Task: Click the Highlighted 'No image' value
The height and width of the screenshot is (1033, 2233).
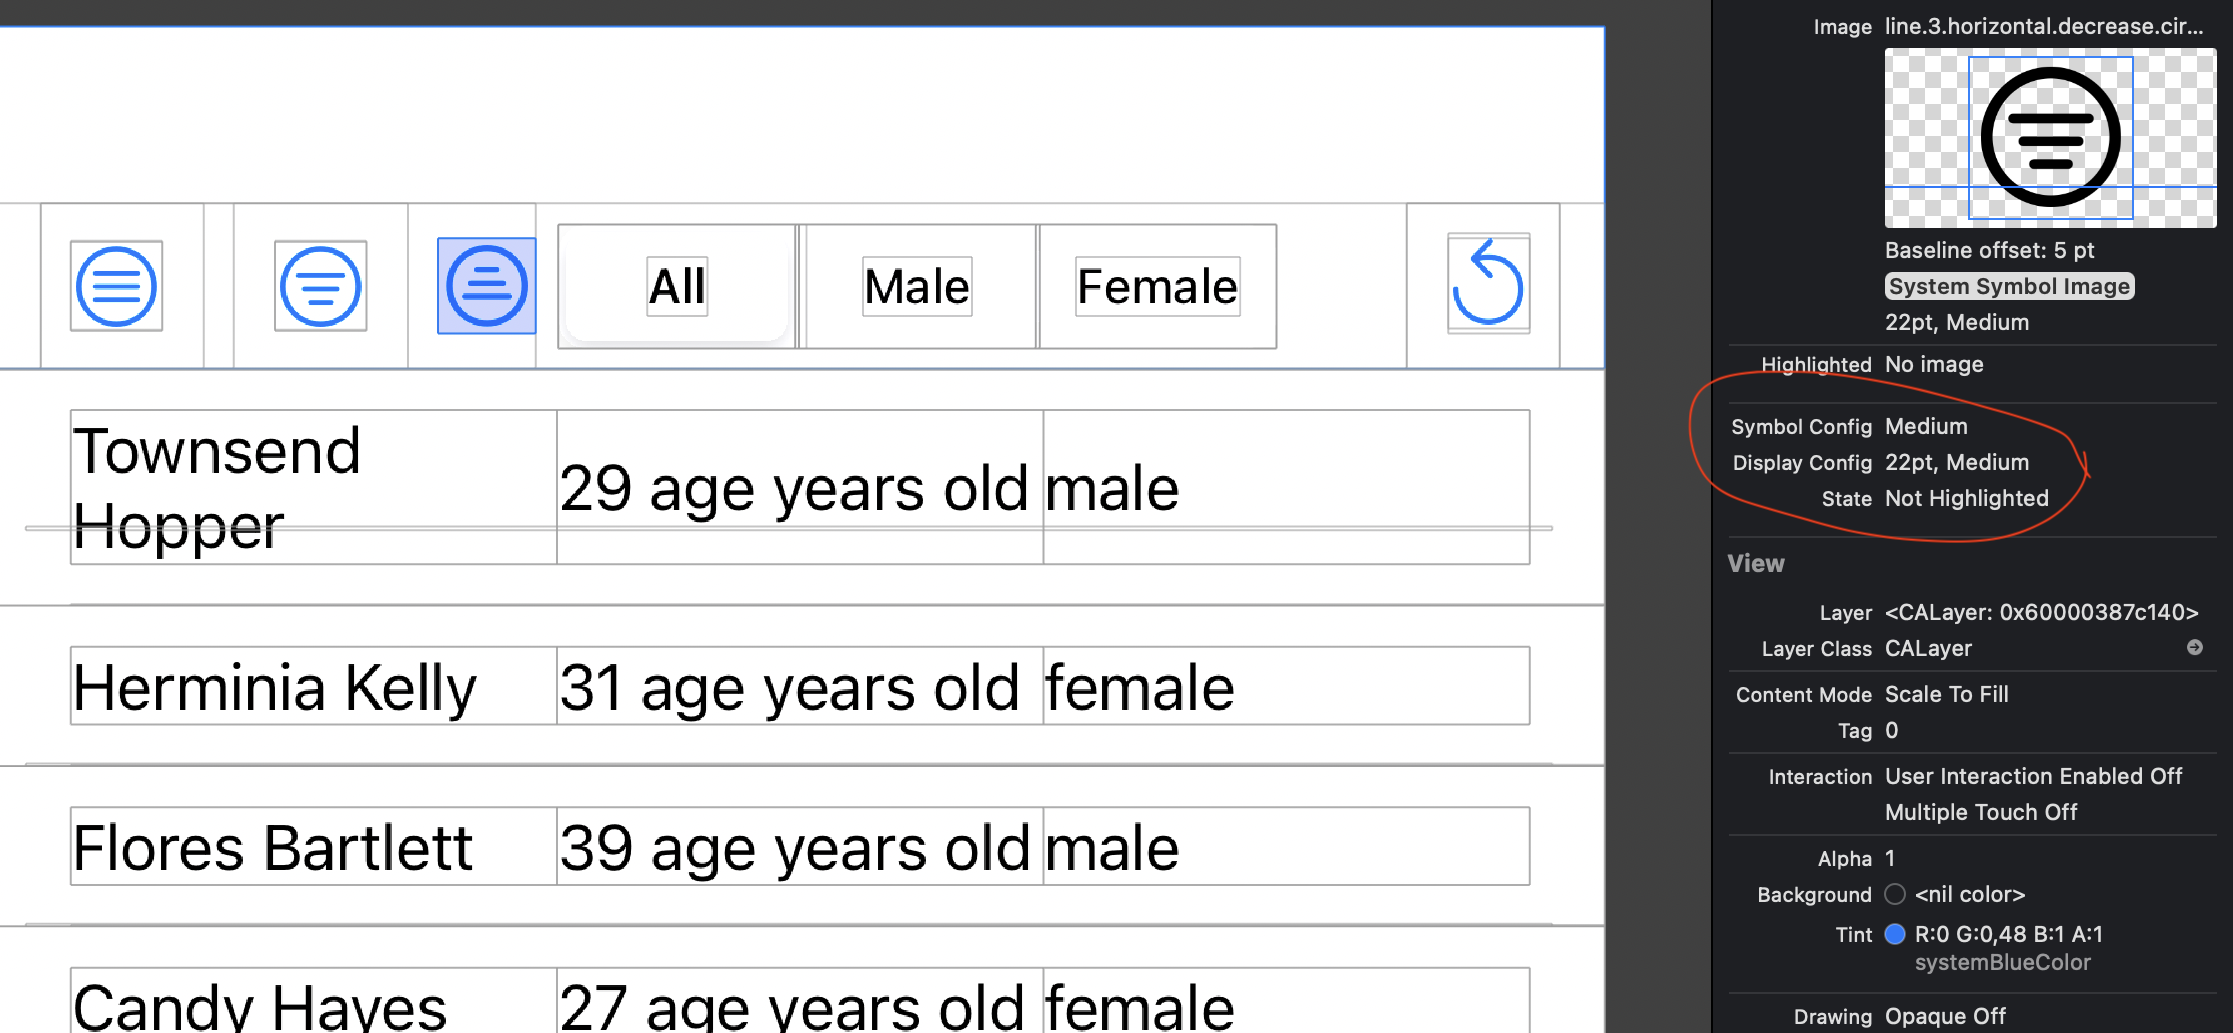Action: 1934,364
